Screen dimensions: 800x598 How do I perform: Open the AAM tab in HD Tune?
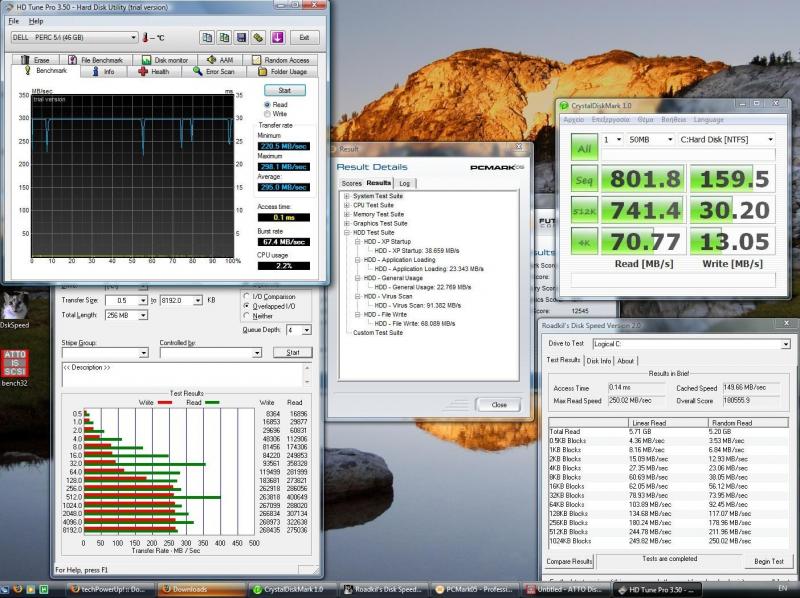point(220,60)
